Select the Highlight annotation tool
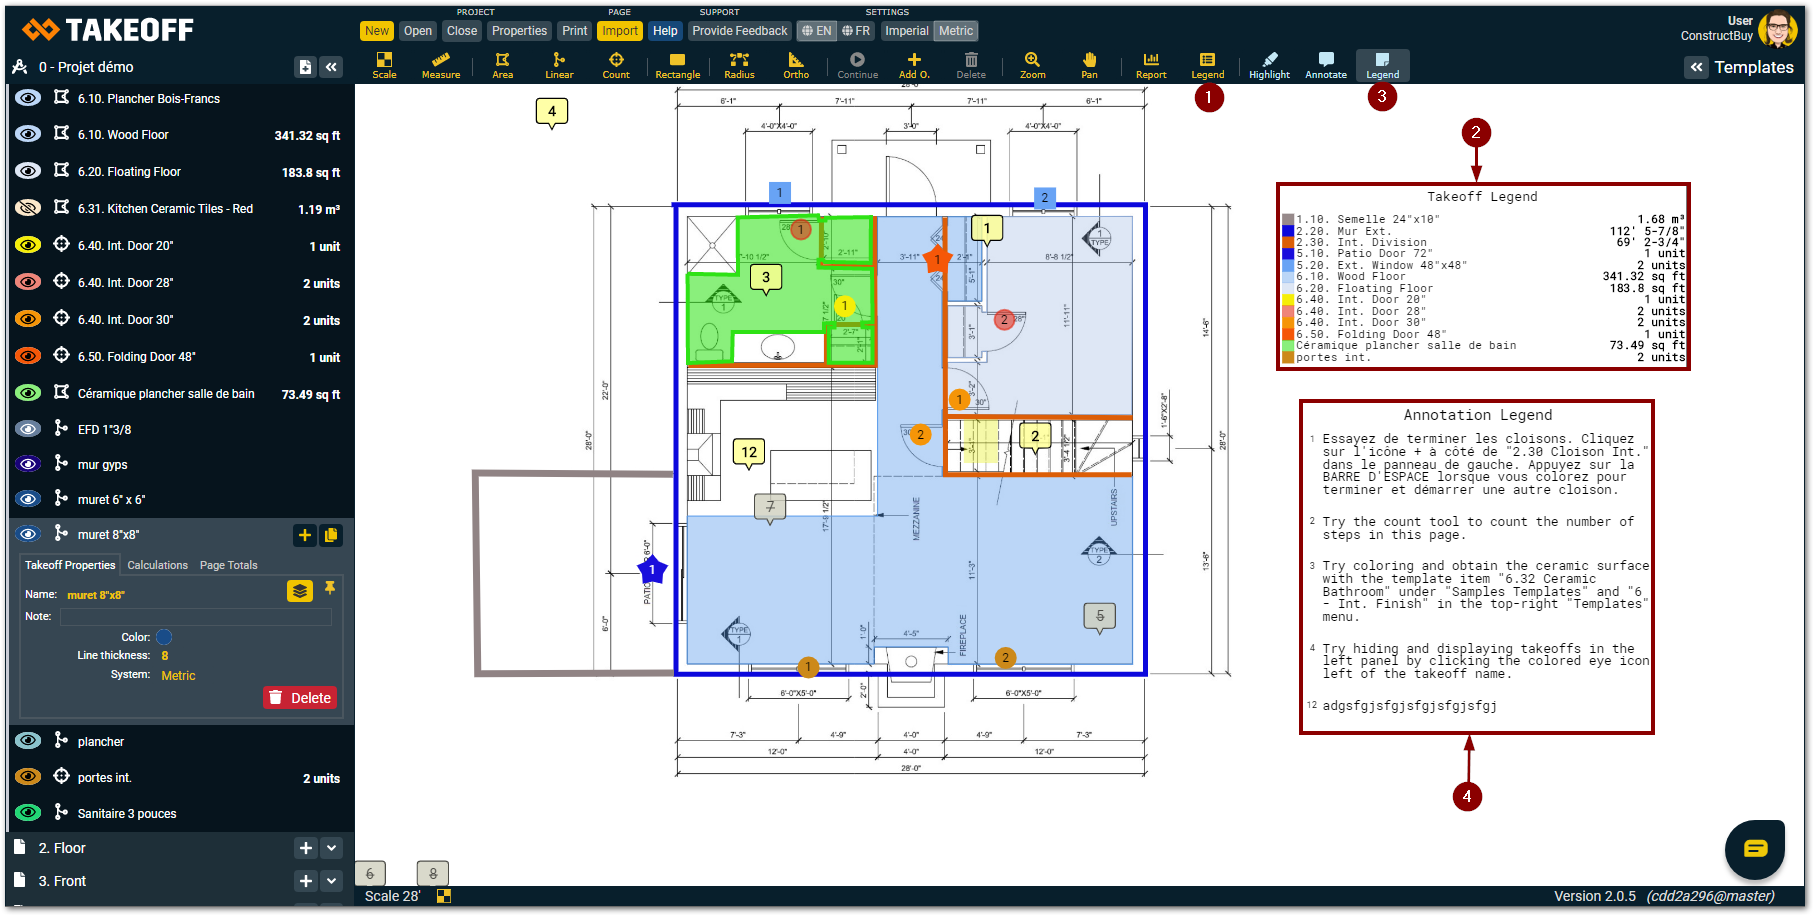 pos(1269,65)
